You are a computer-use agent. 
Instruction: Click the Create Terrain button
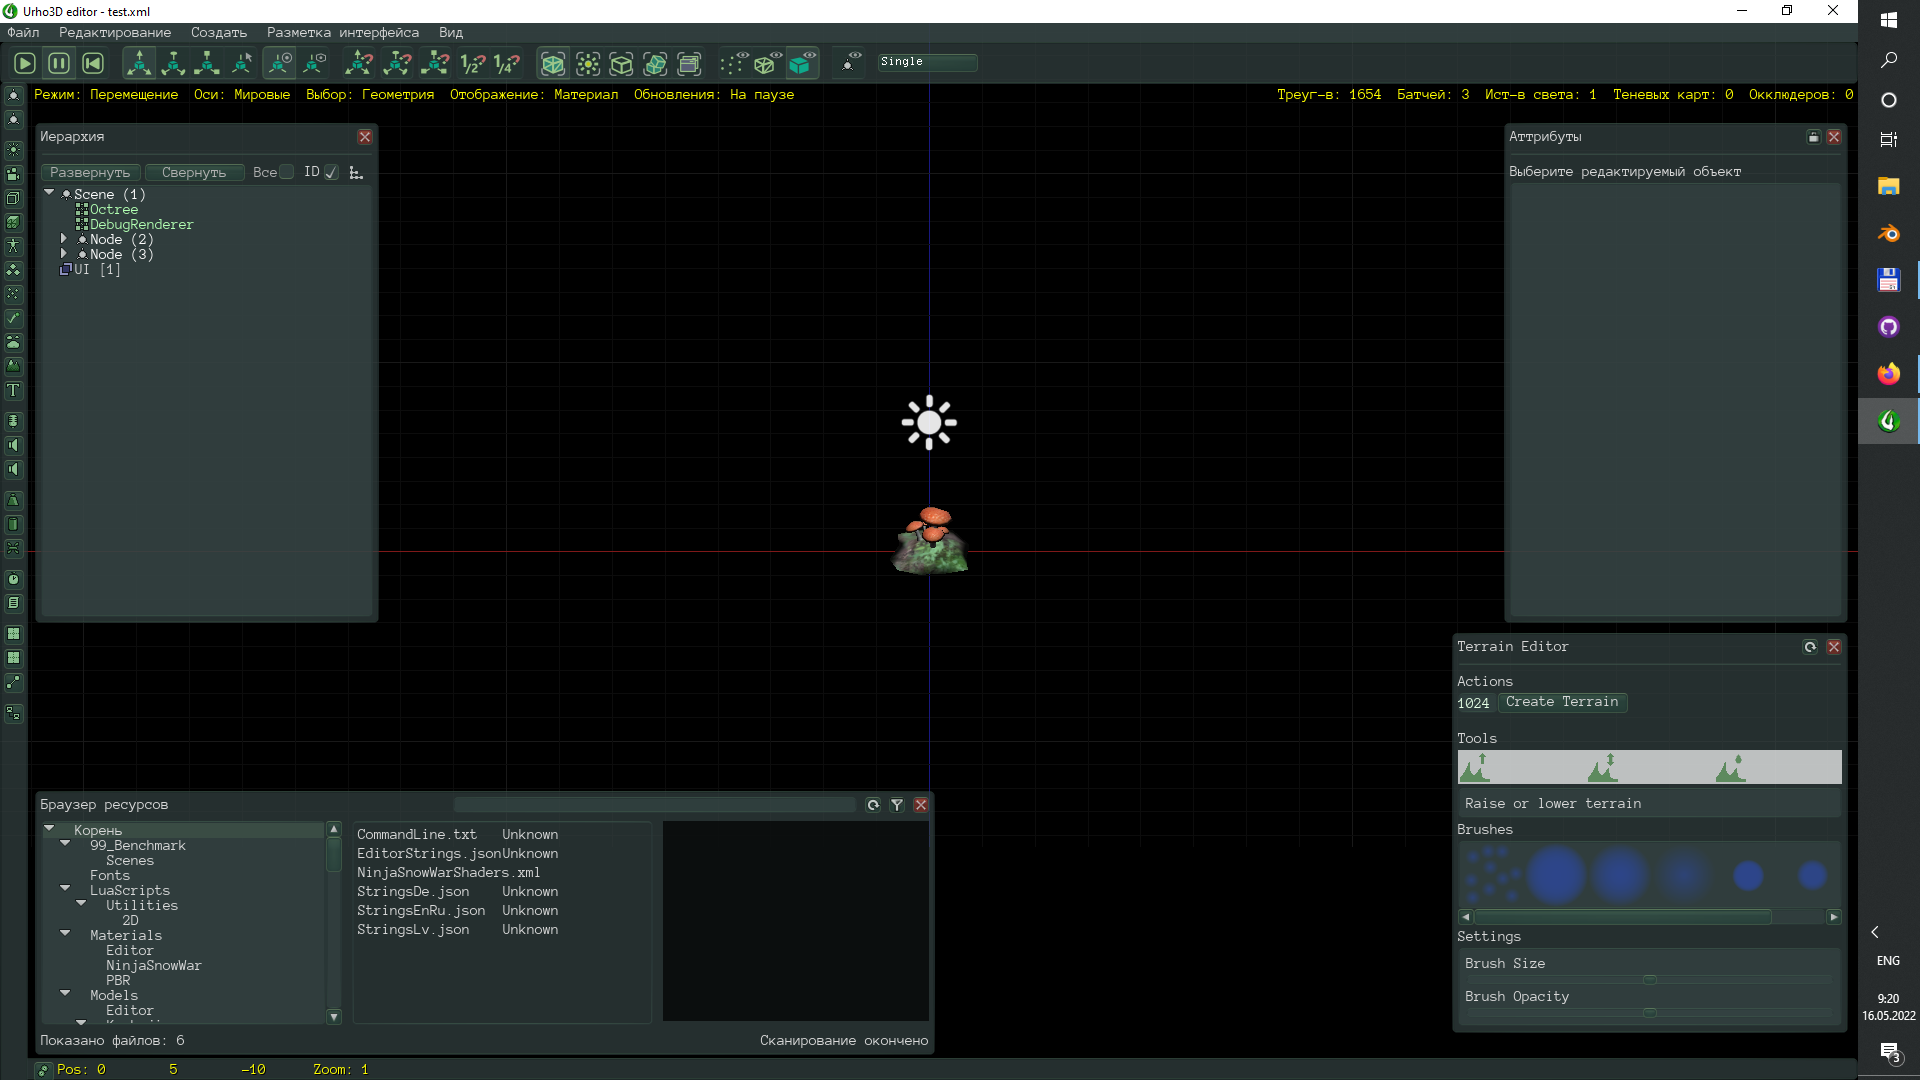click(1563, 702)
